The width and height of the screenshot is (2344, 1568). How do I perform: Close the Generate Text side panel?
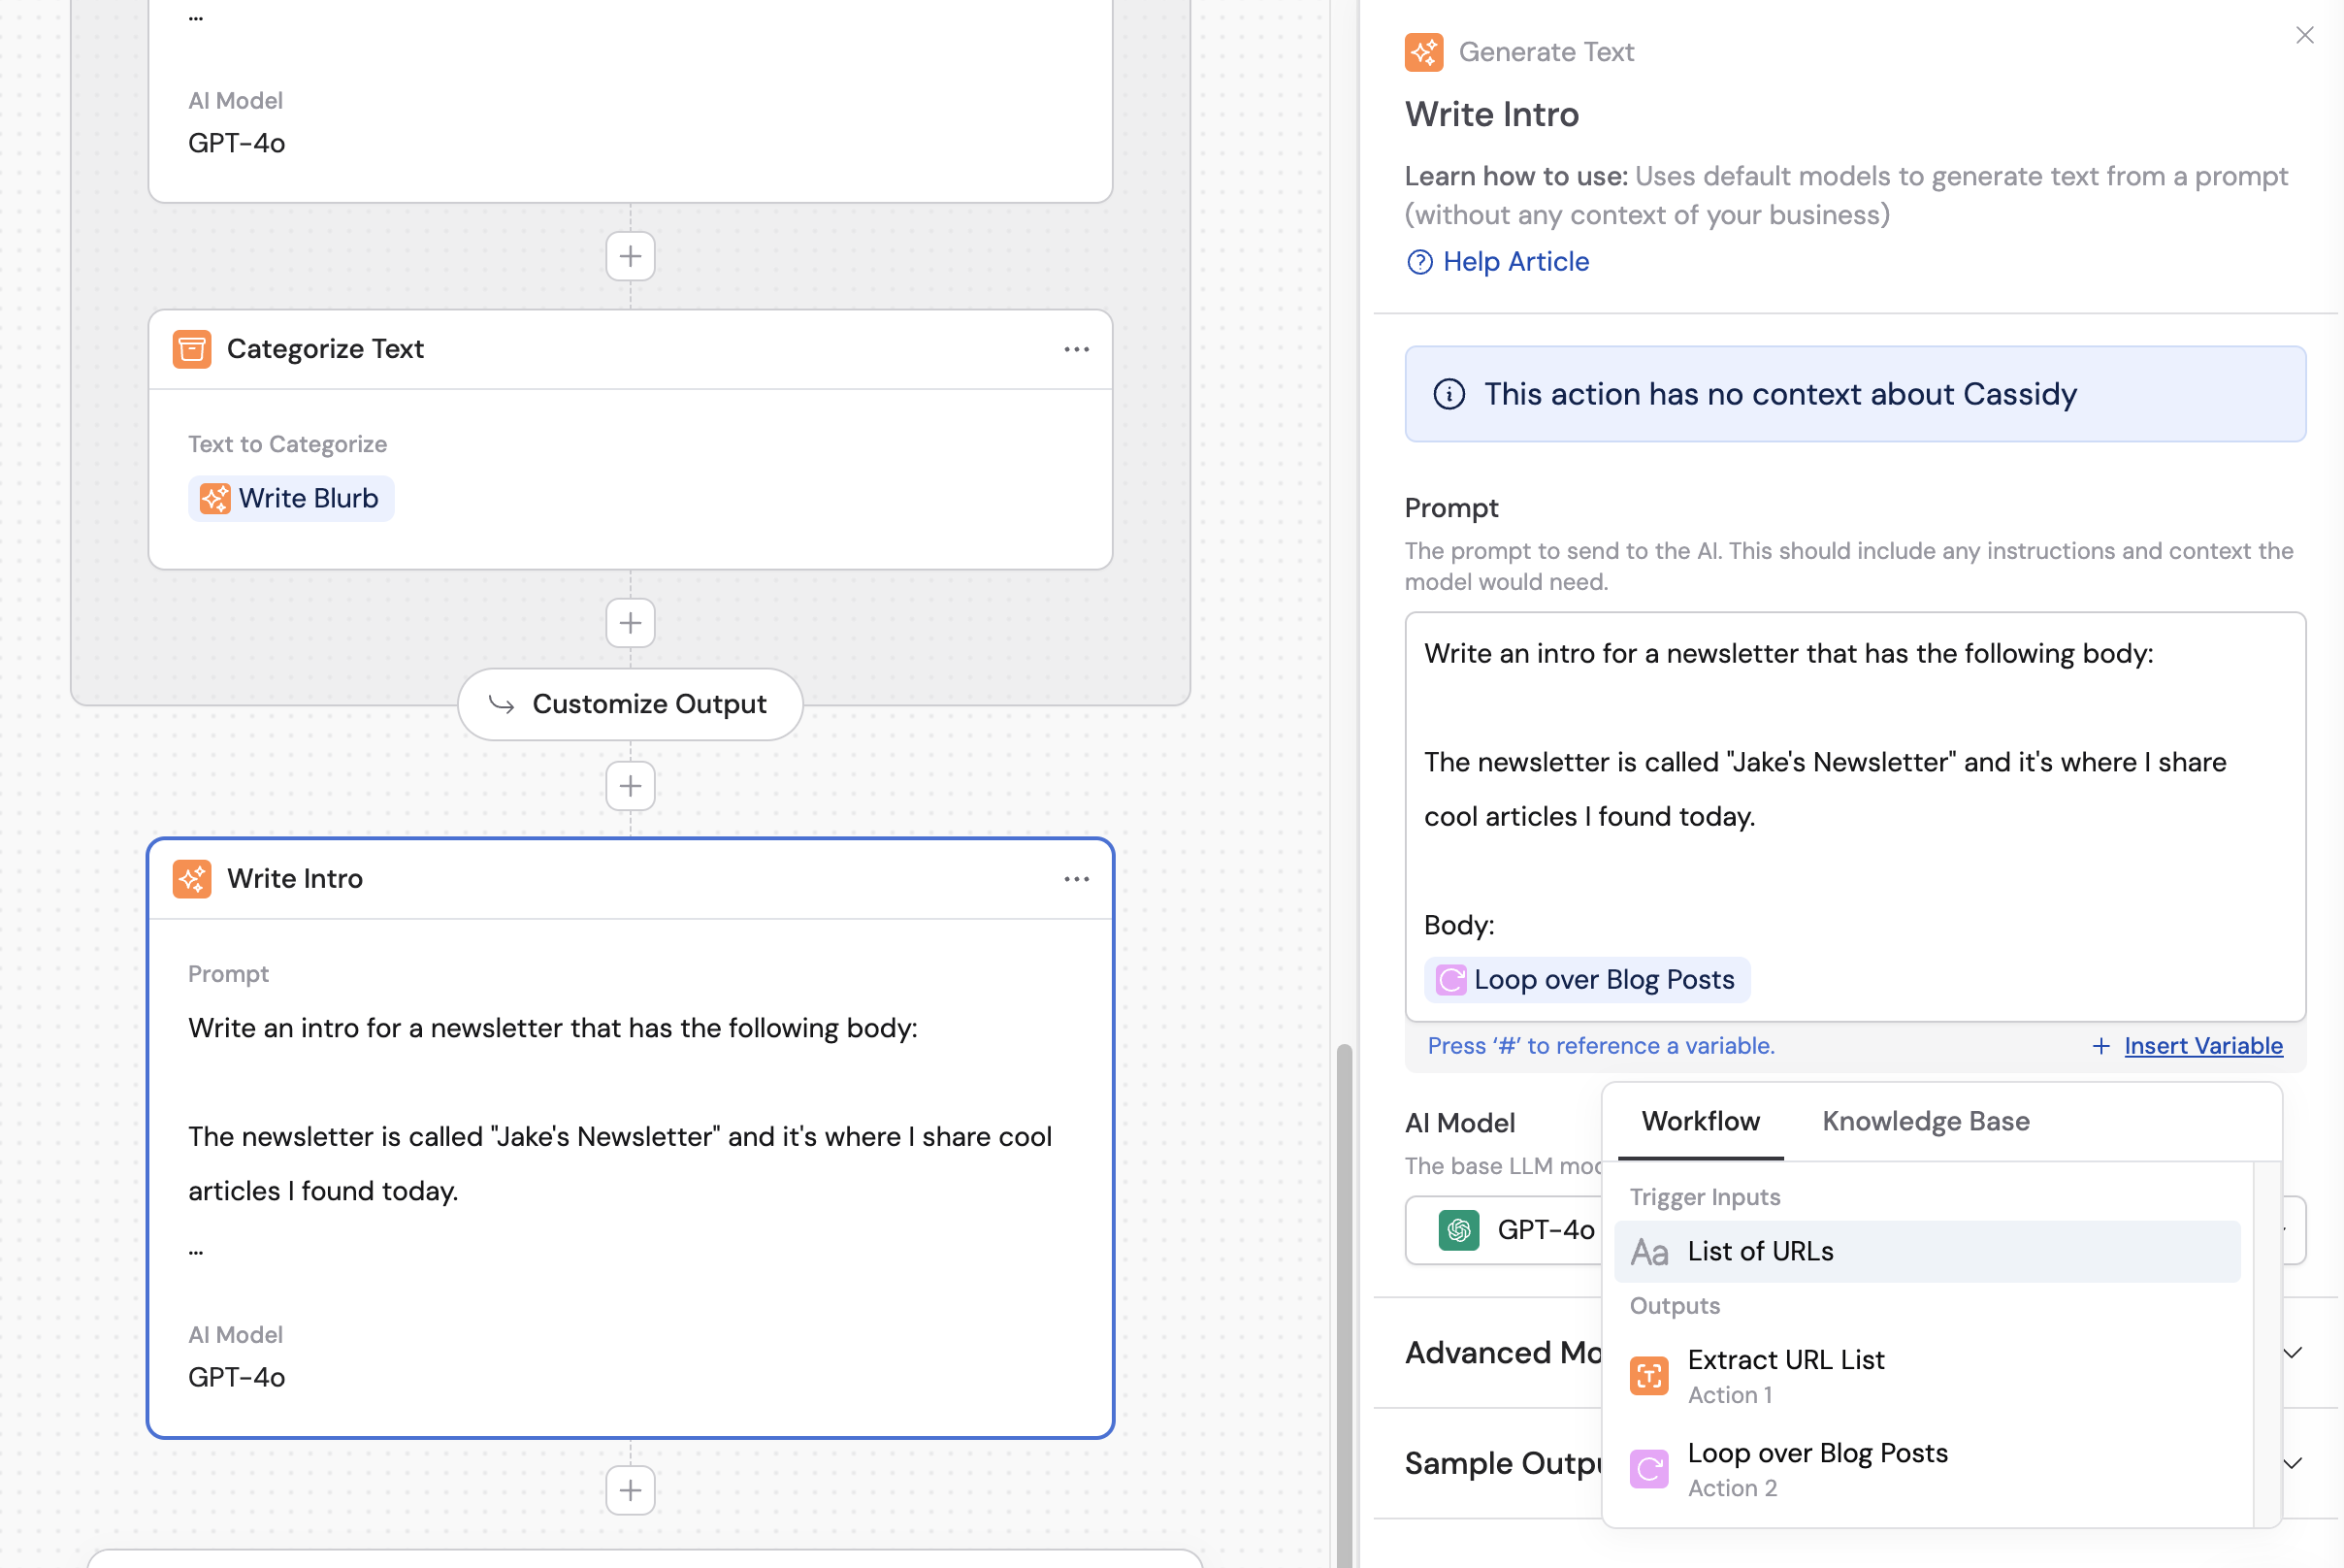(2304, 35)
